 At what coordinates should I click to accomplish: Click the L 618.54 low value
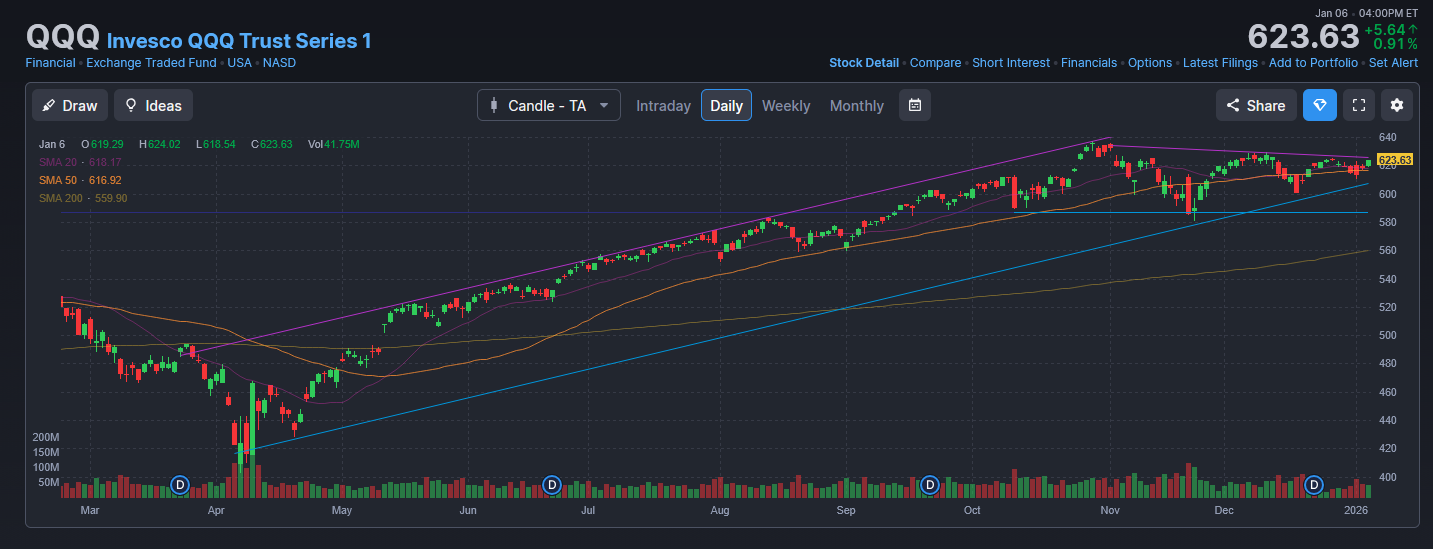pos(216,144)
